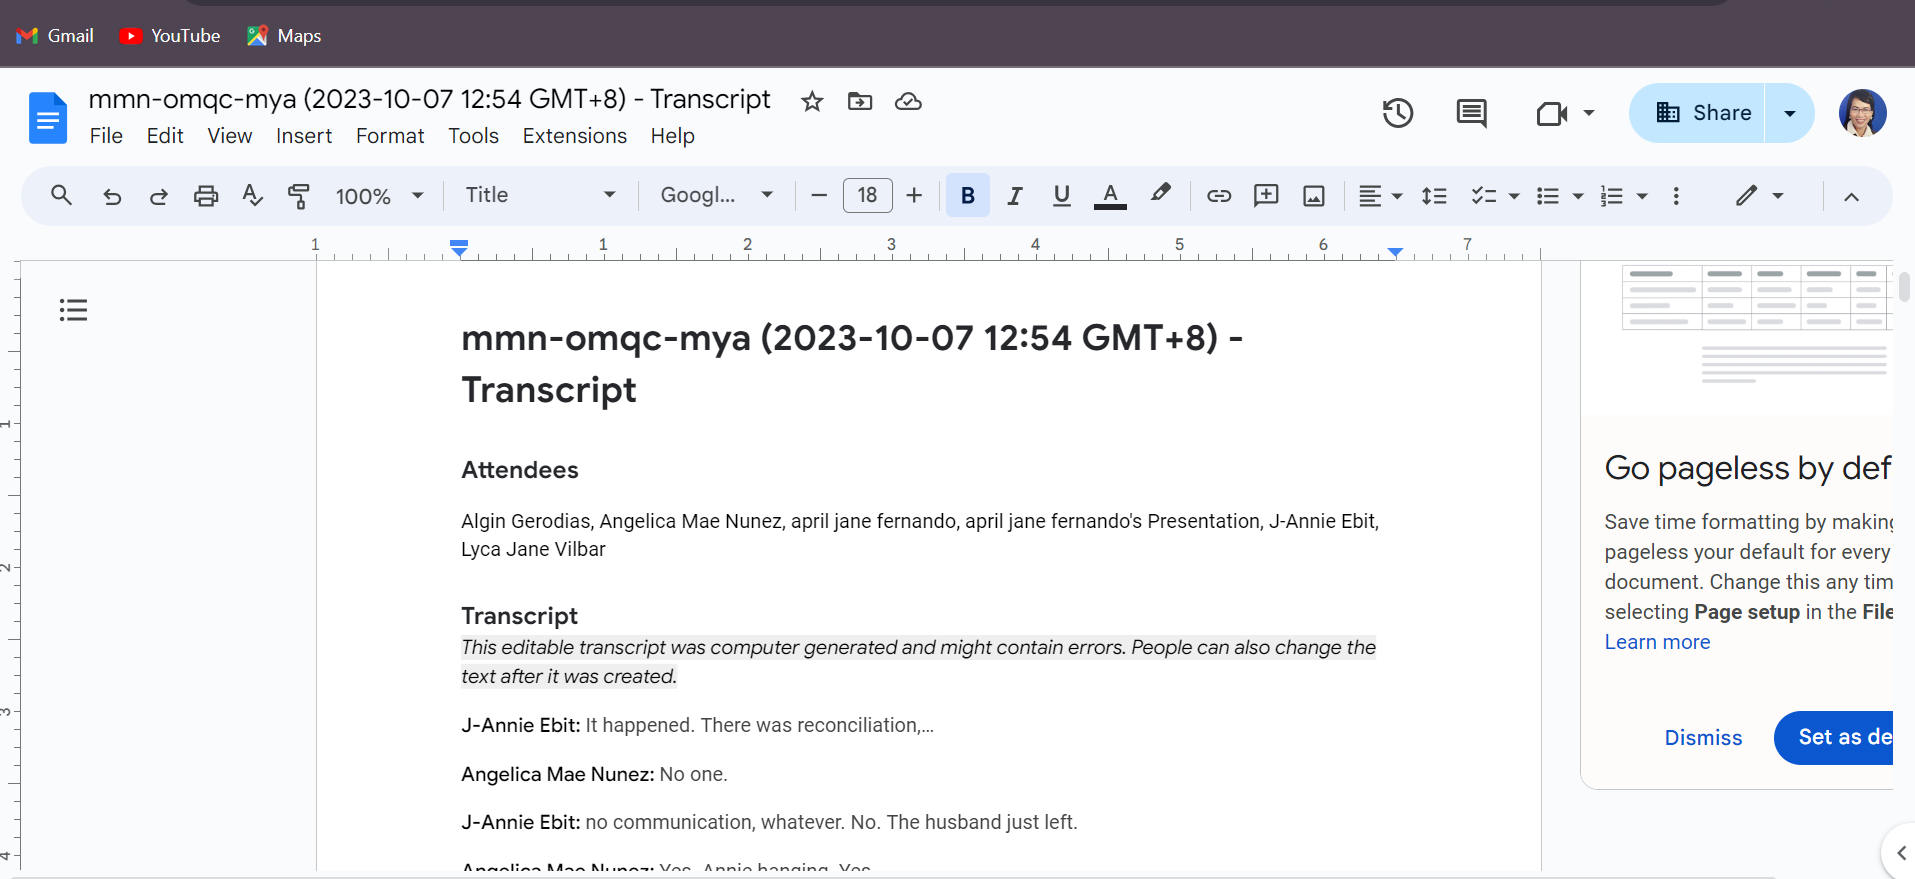
Task: Click the insert image icon
Action: (1313, 196)
